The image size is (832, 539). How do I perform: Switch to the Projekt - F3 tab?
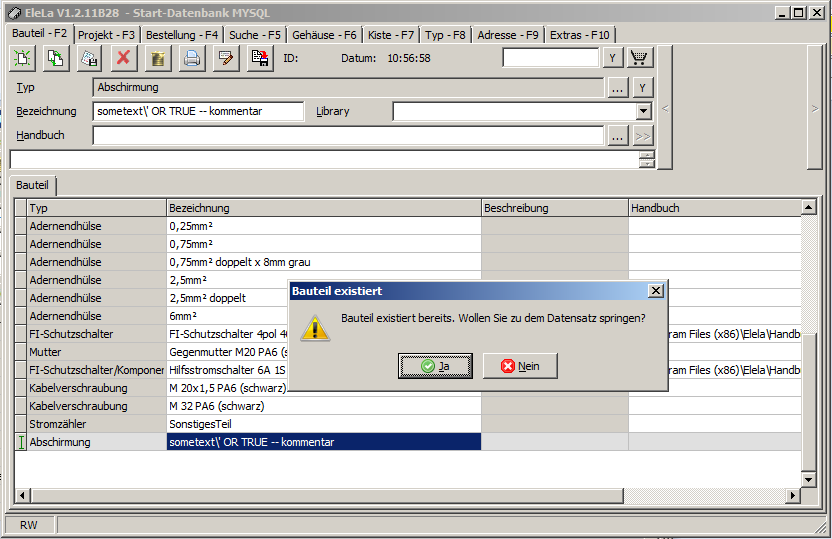tap(106, 35)
